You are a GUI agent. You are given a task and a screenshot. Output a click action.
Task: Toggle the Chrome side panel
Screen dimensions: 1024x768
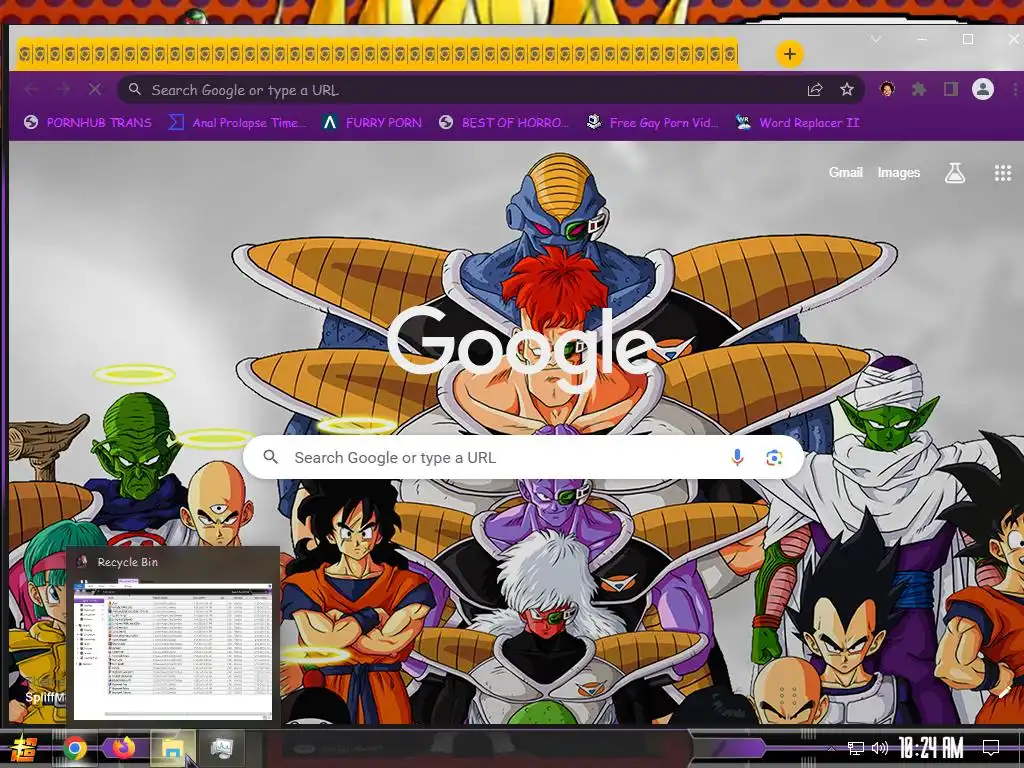tap(950, 89)
